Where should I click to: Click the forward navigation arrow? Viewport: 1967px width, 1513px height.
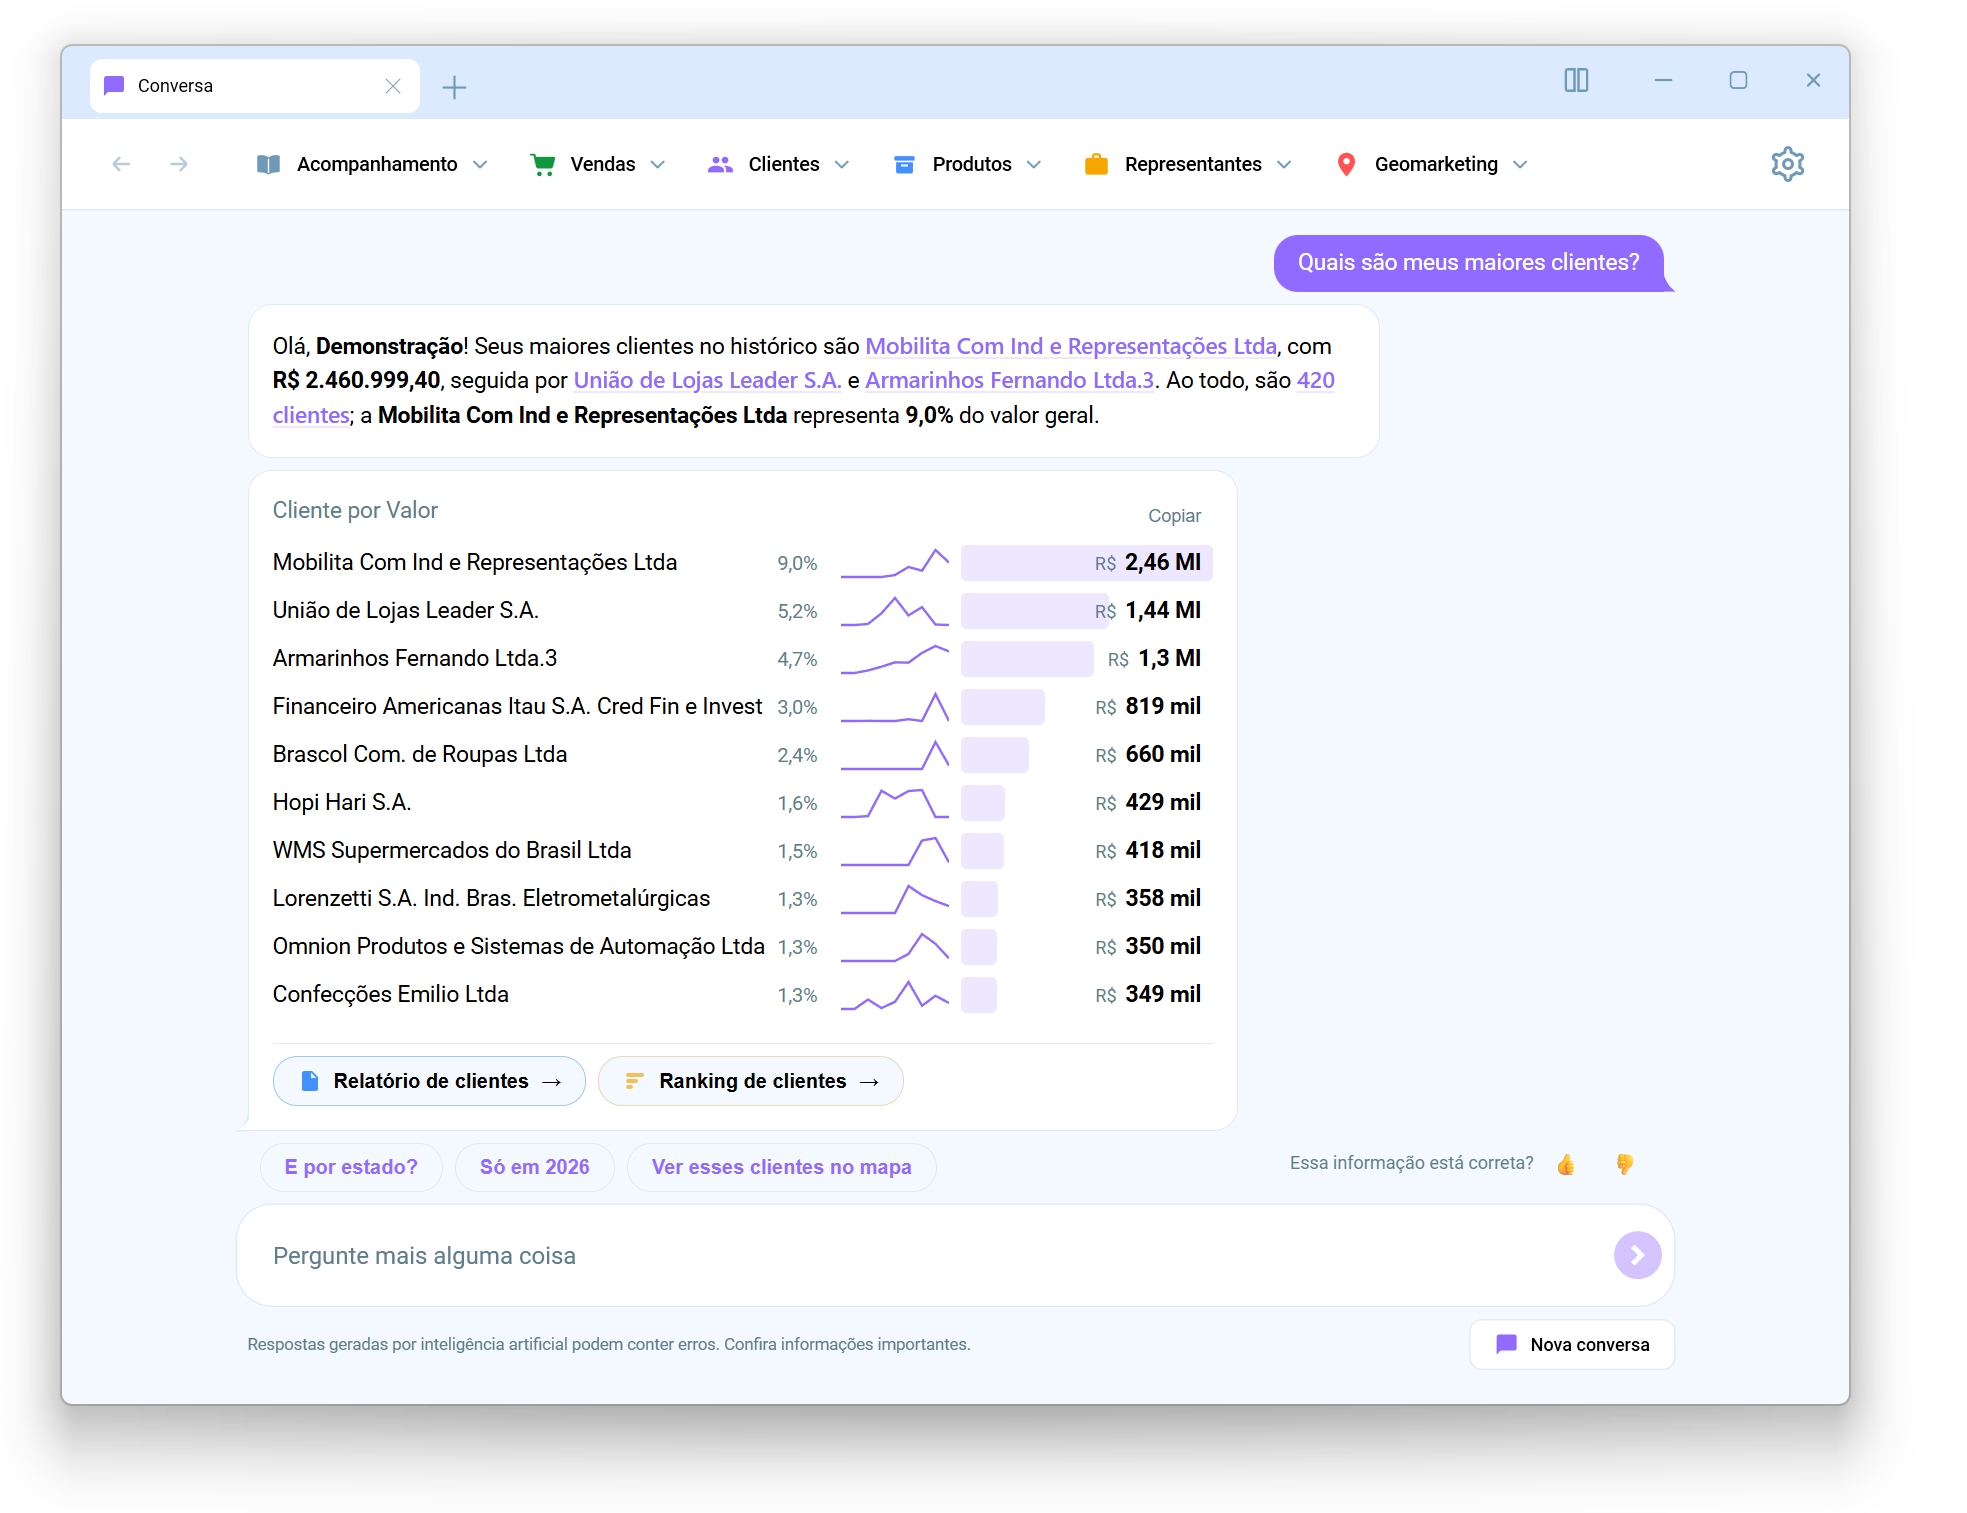tap(179, 164)
